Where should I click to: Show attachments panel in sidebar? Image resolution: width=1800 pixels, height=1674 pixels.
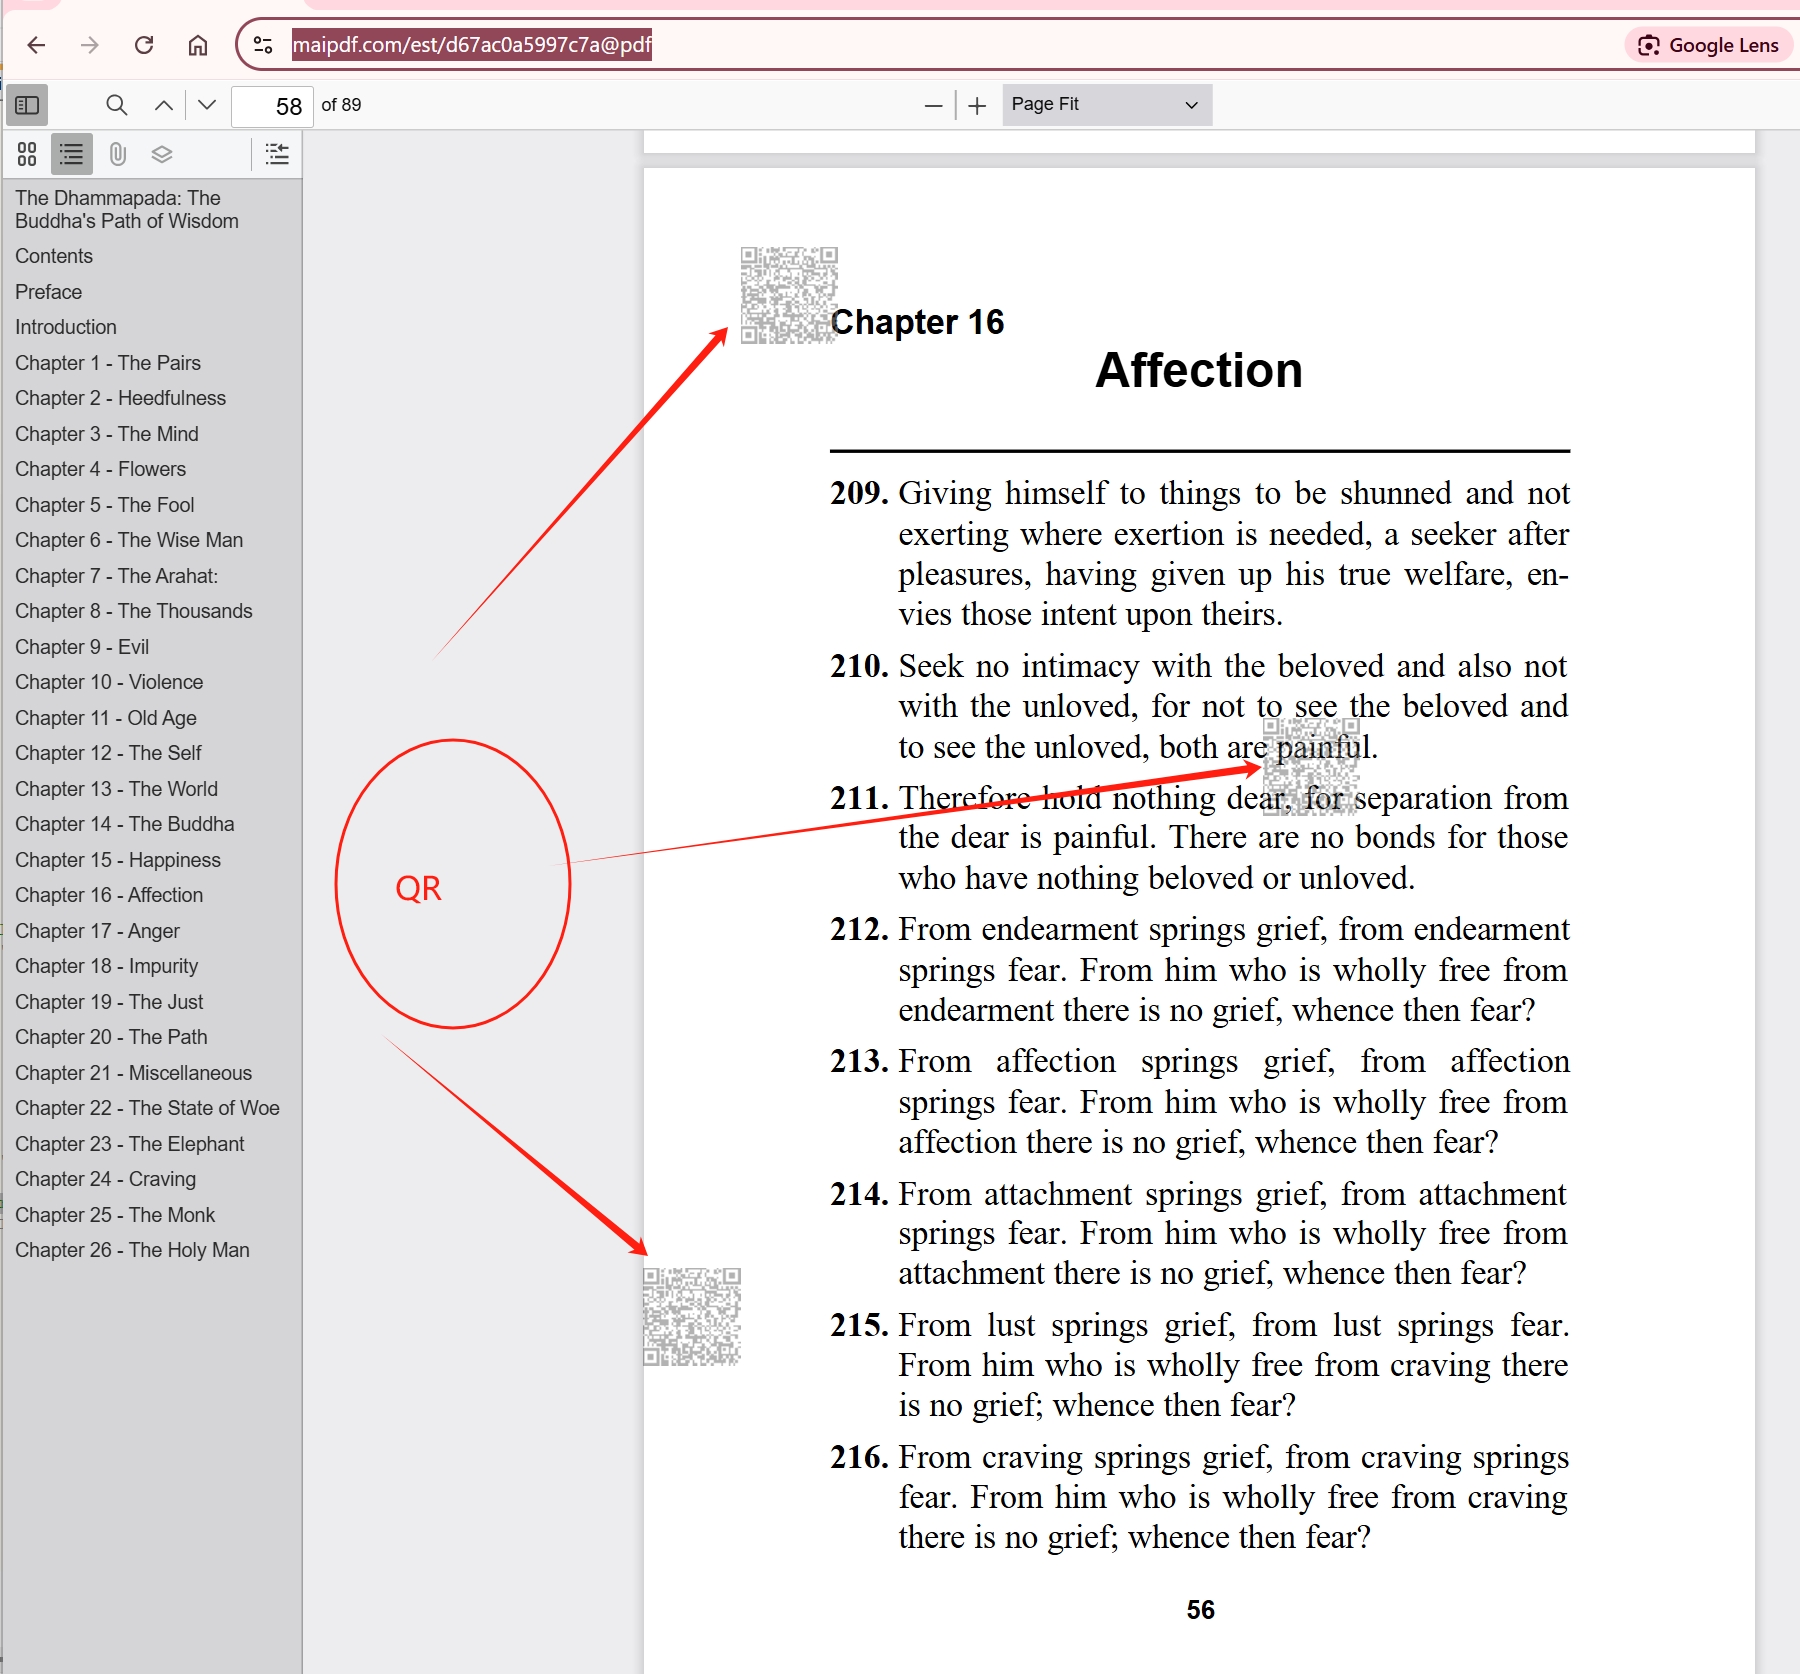pos(117,154)
